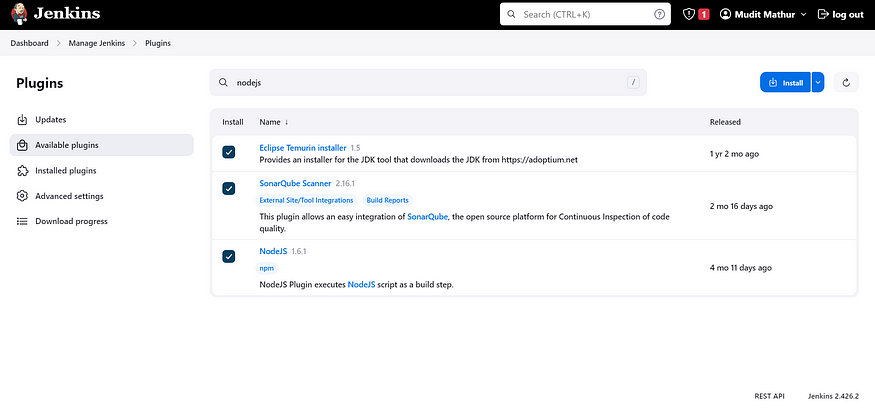875x413 pixels.
Task: Click the Build Reports category tag
Action: (387, 200)
